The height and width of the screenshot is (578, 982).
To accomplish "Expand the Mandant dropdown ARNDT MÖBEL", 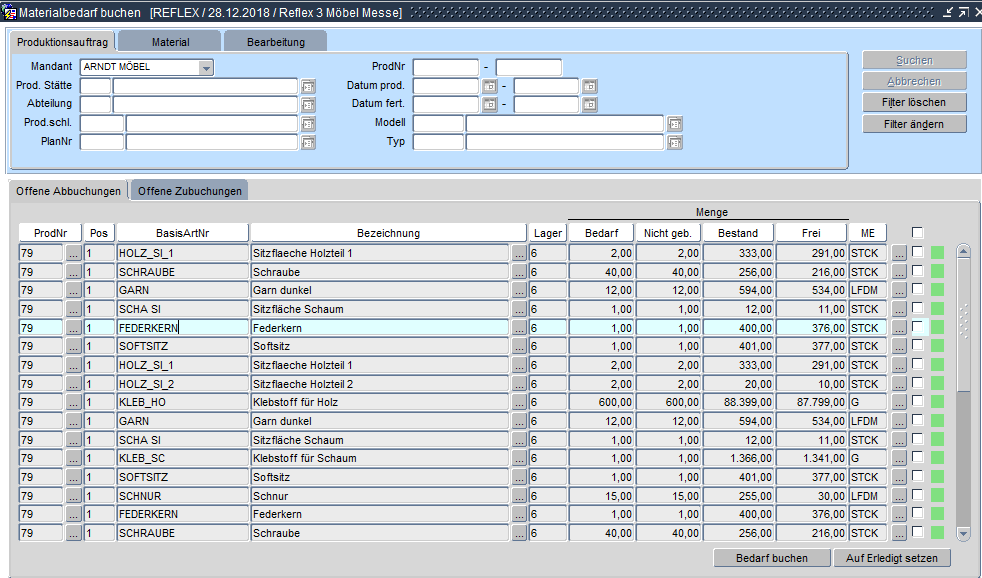I will [206, 68].
